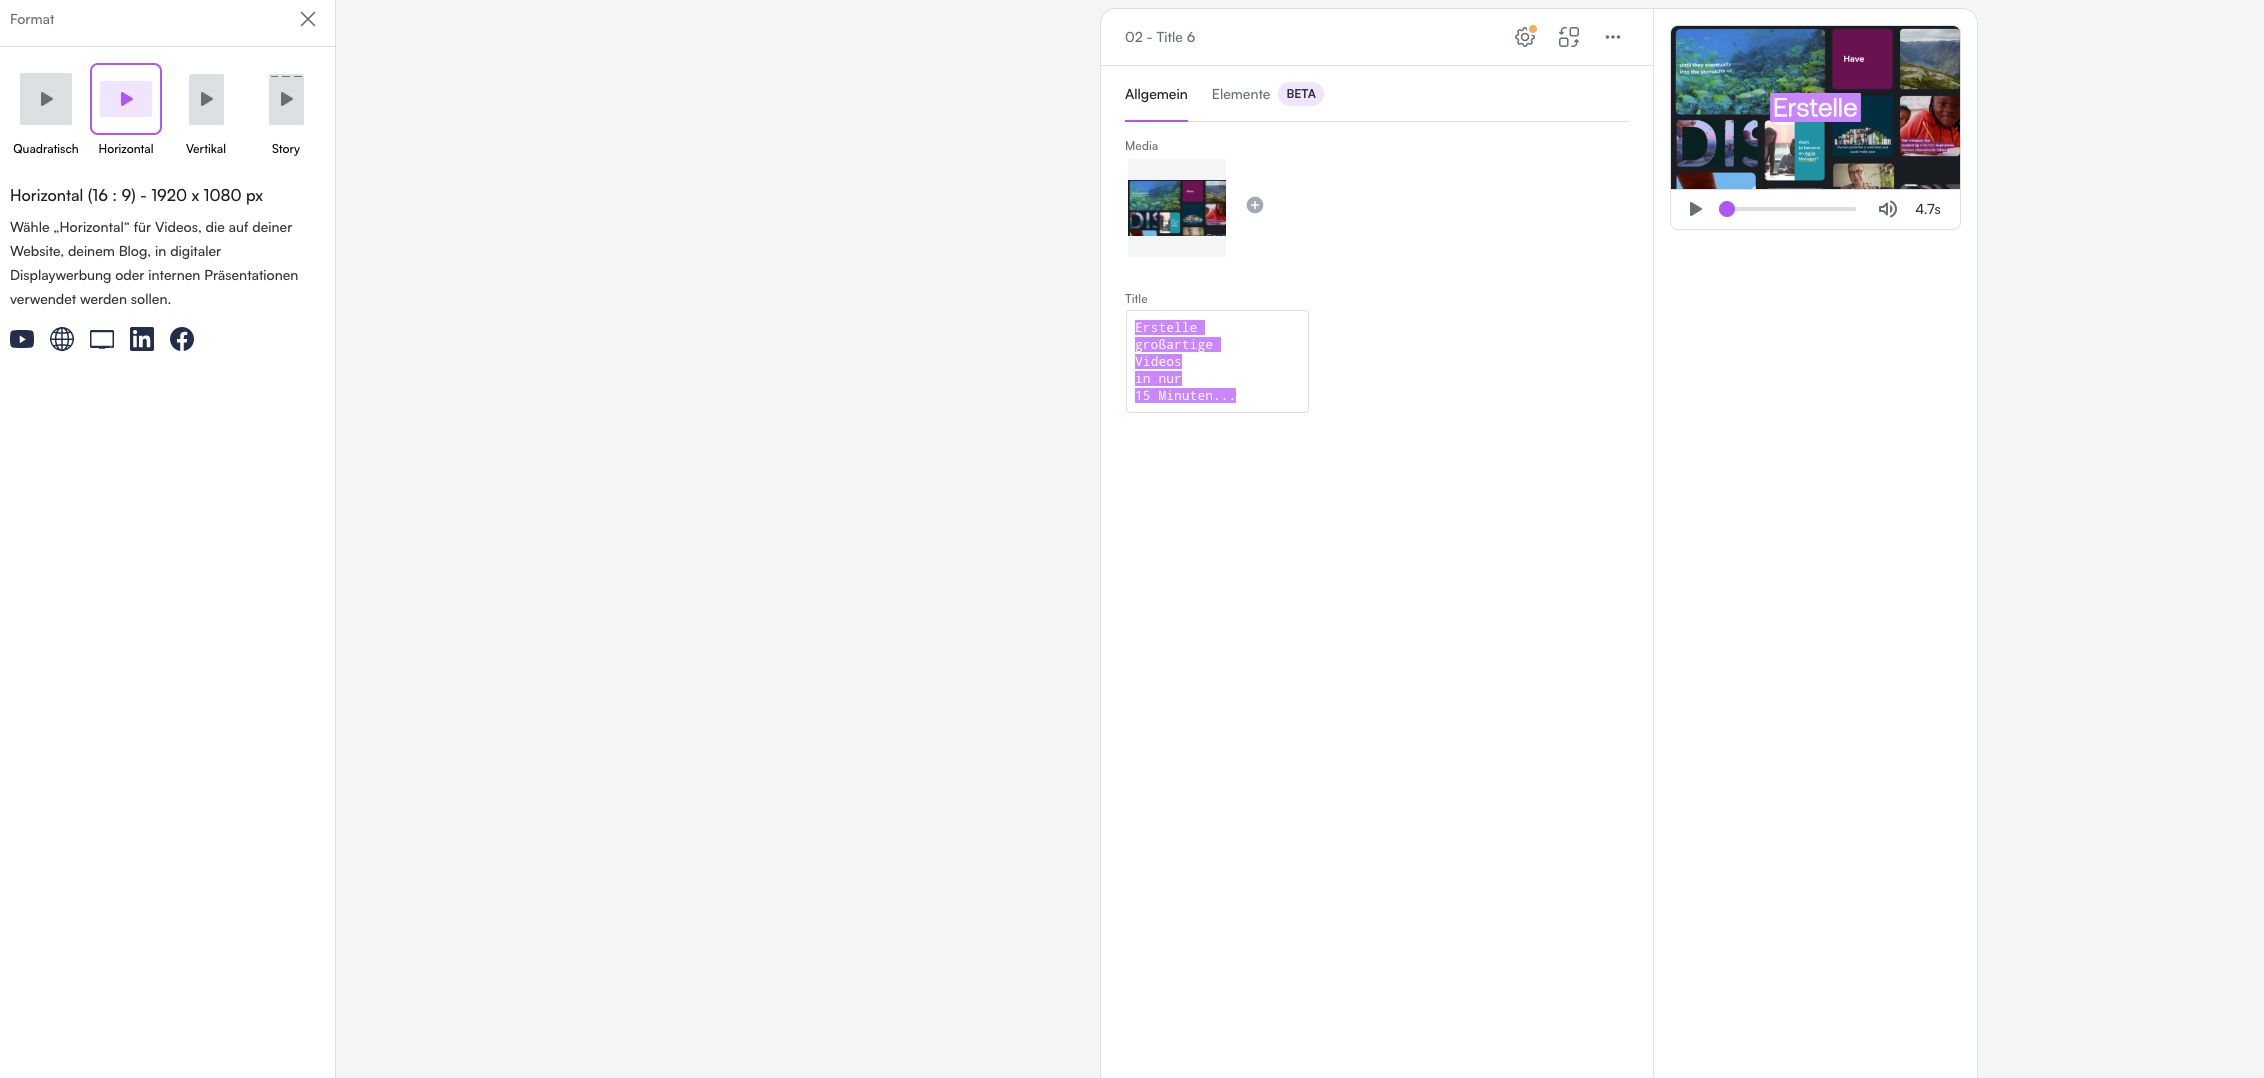
Task: Click the scene replace icon near settings
Action: pyautogui.click(x=1568, y=37)
